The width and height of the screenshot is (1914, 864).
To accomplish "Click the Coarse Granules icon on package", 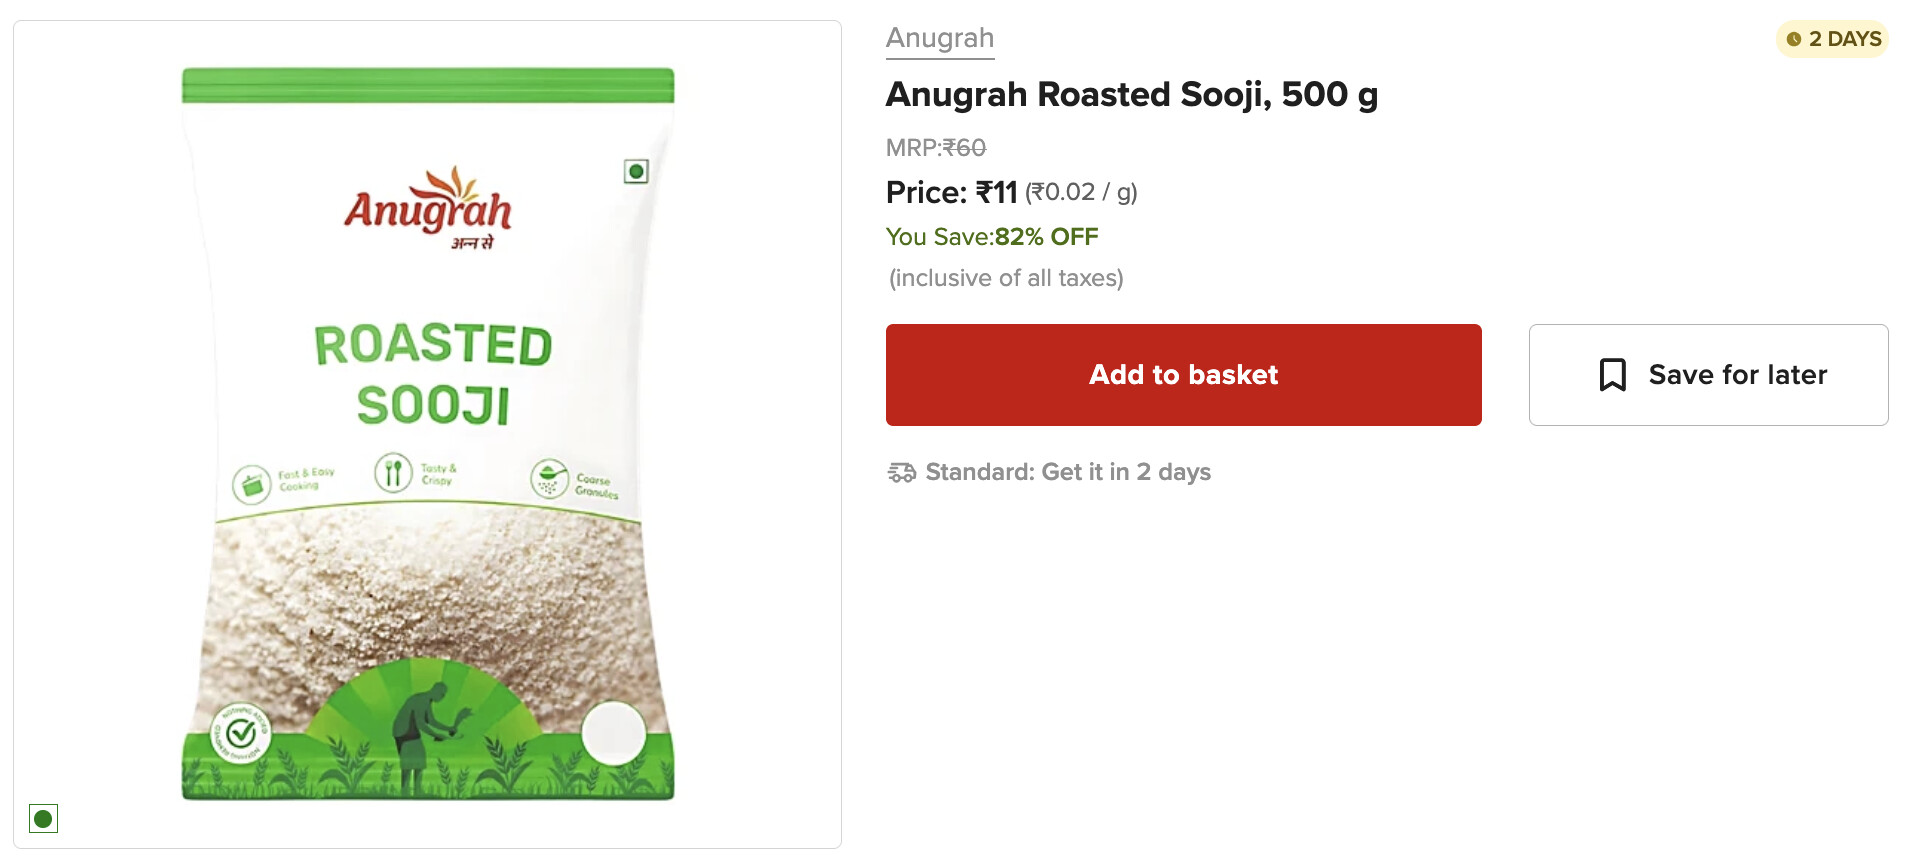I will (549, 478).
